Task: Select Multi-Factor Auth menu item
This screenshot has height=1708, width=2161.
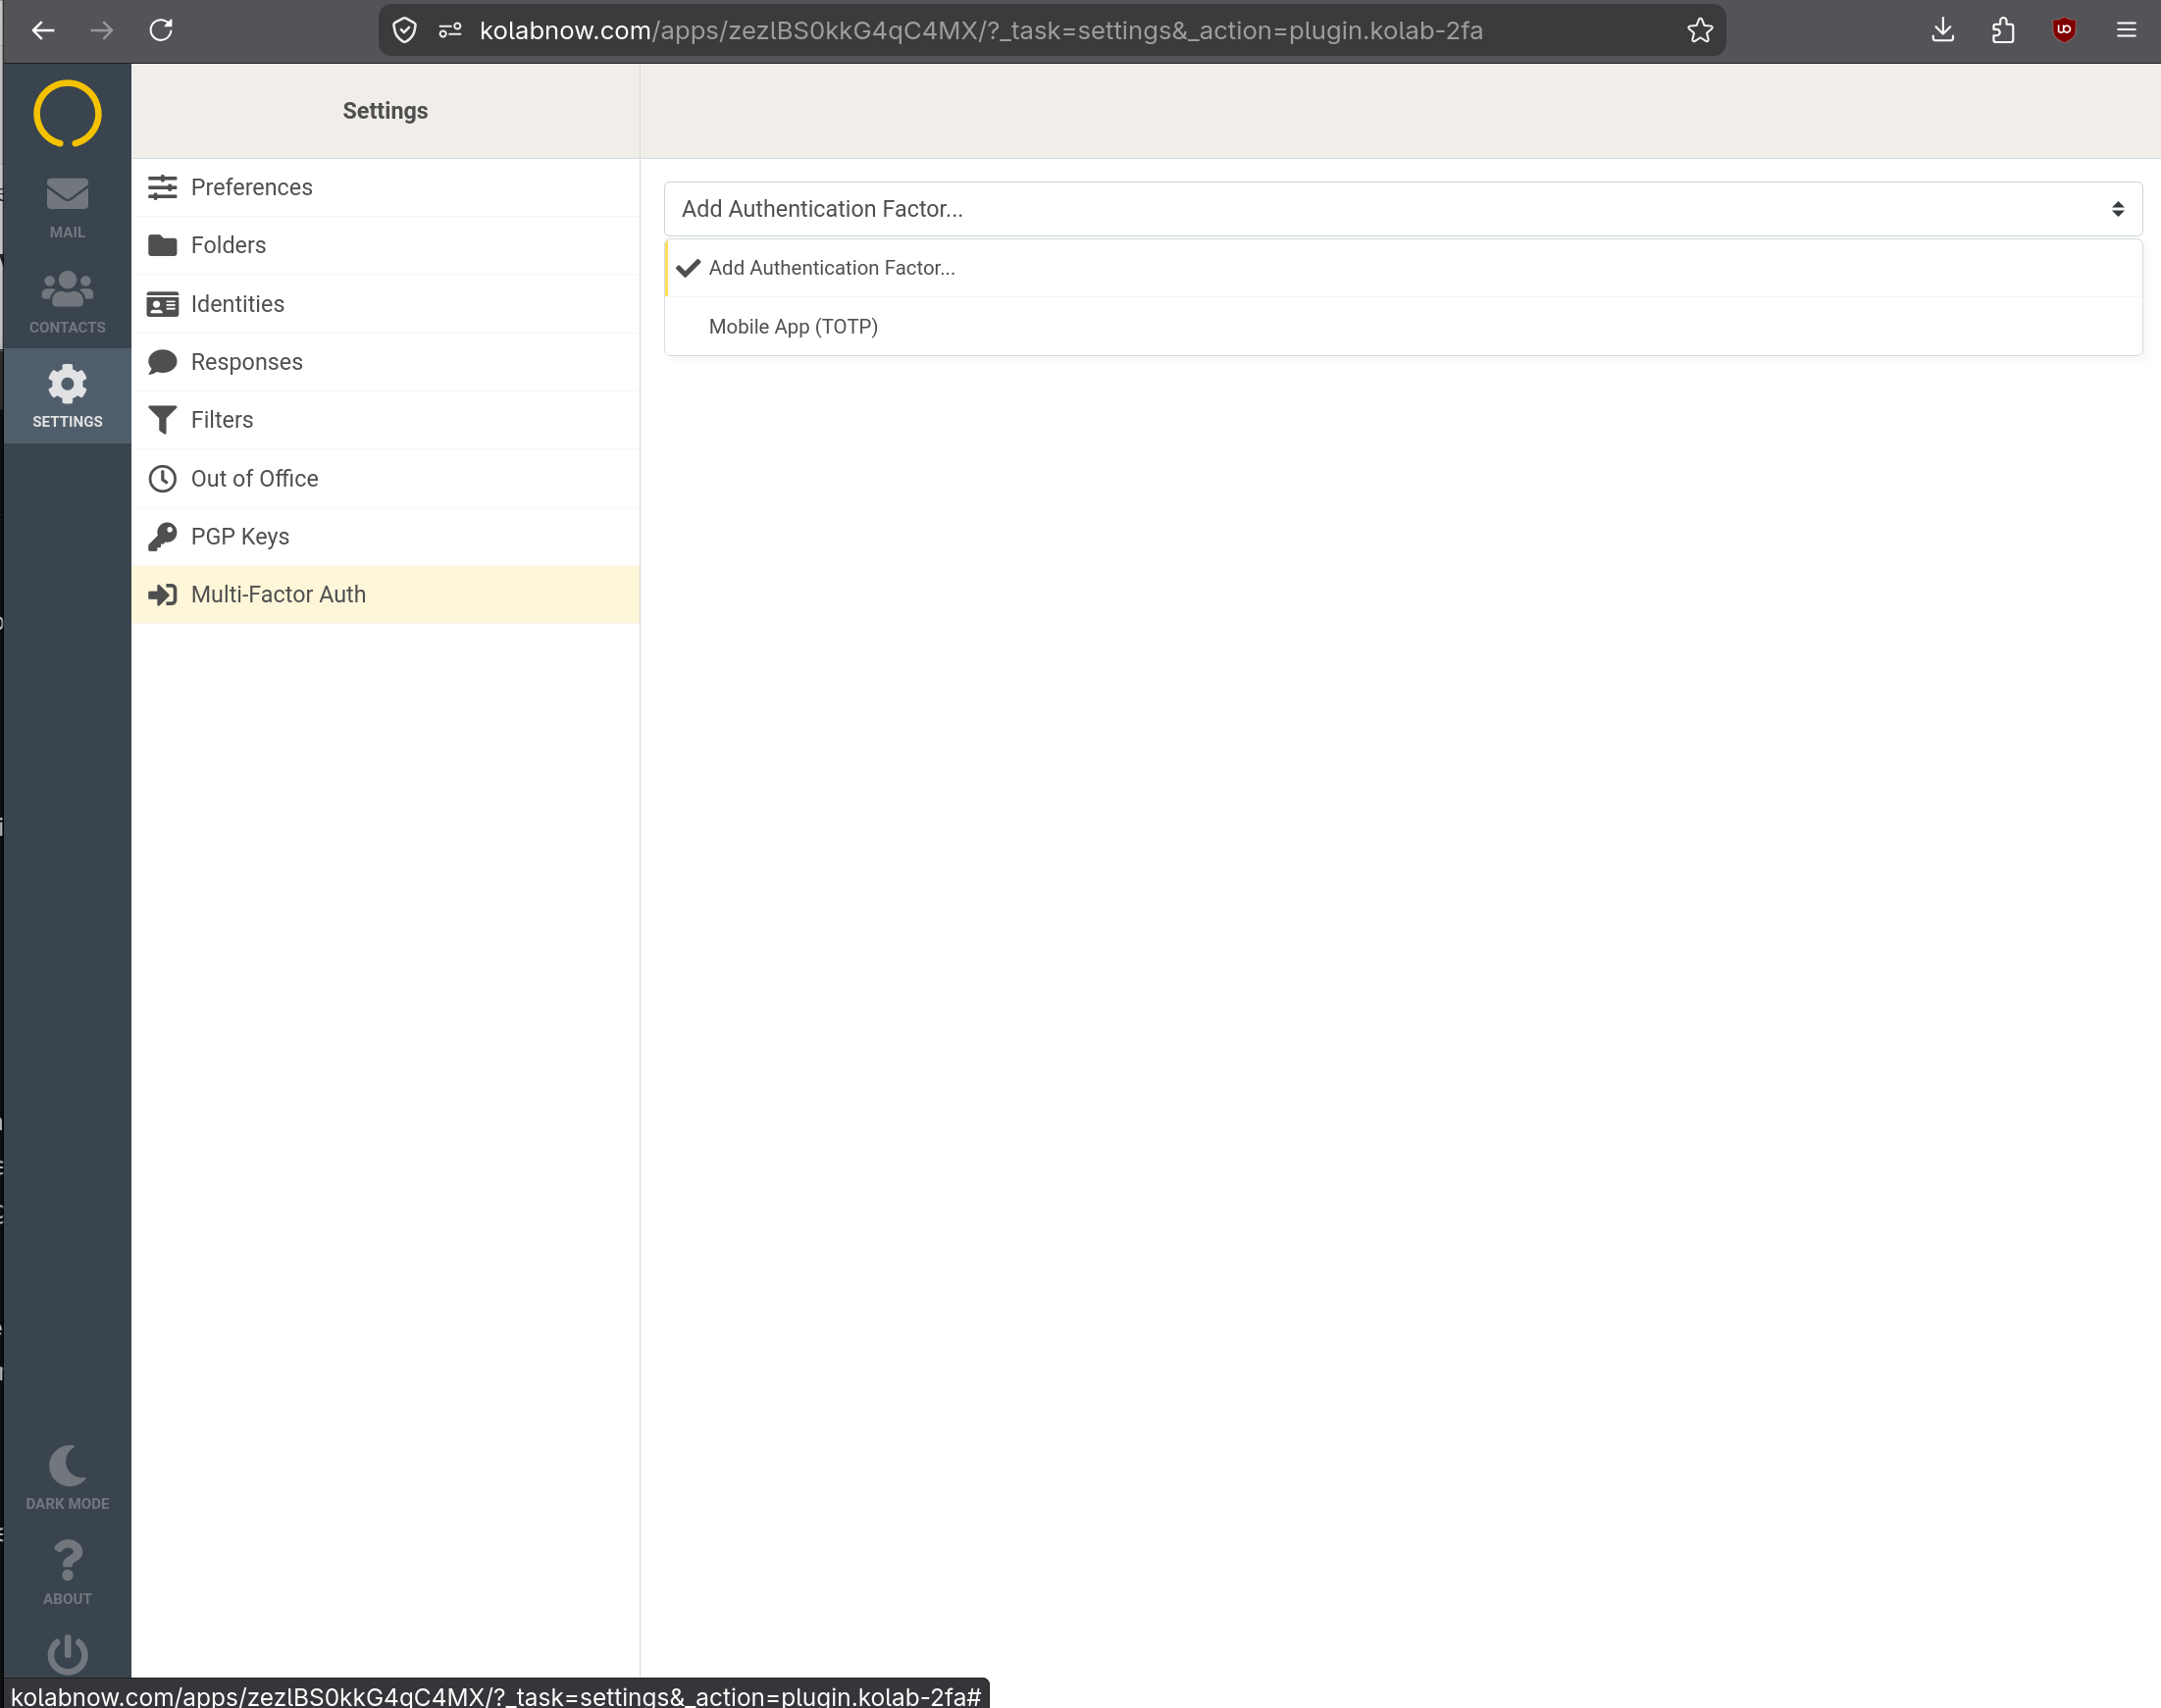Action: click(278, 595)
